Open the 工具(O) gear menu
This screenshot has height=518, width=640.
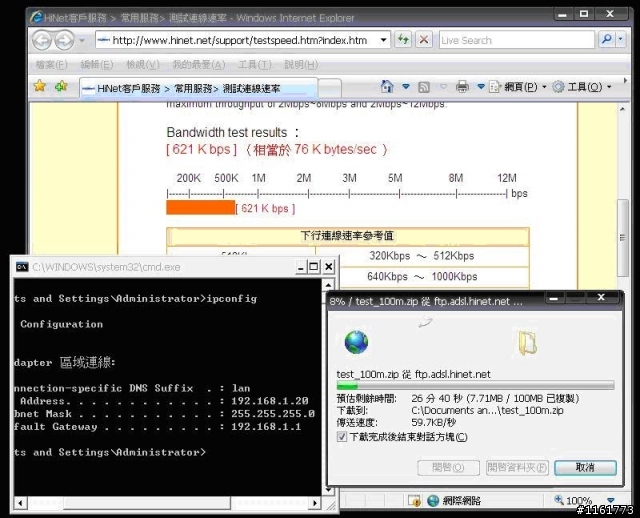[582, 87]
